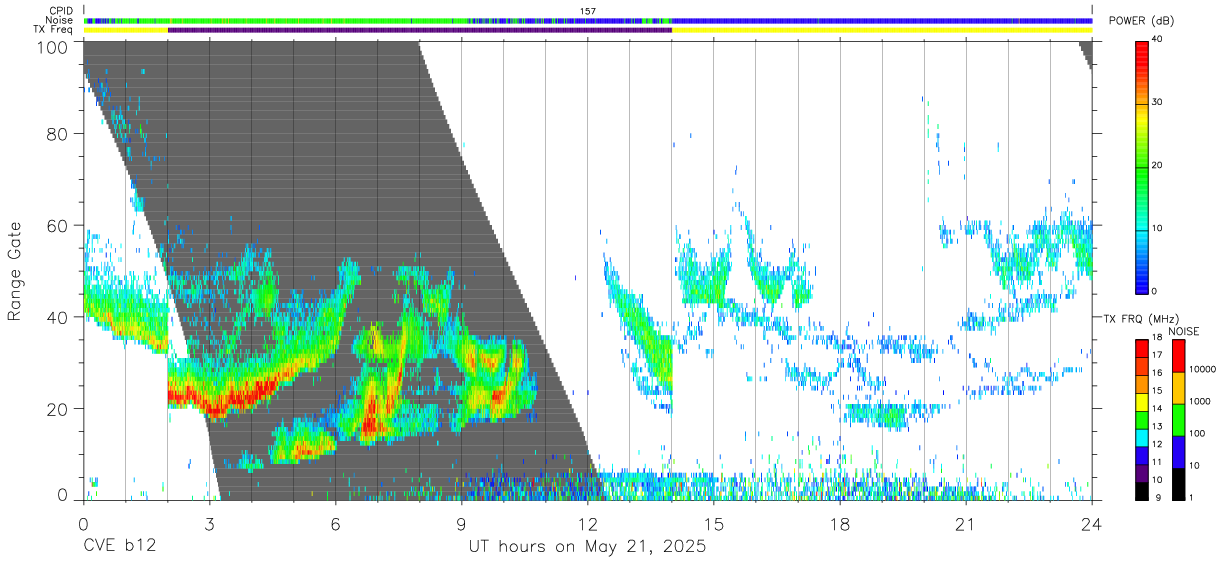Select the cyan 12 MHz swatch in the TX FRQ legend
Screen dimensions: 1228x567
point(1142,438)
